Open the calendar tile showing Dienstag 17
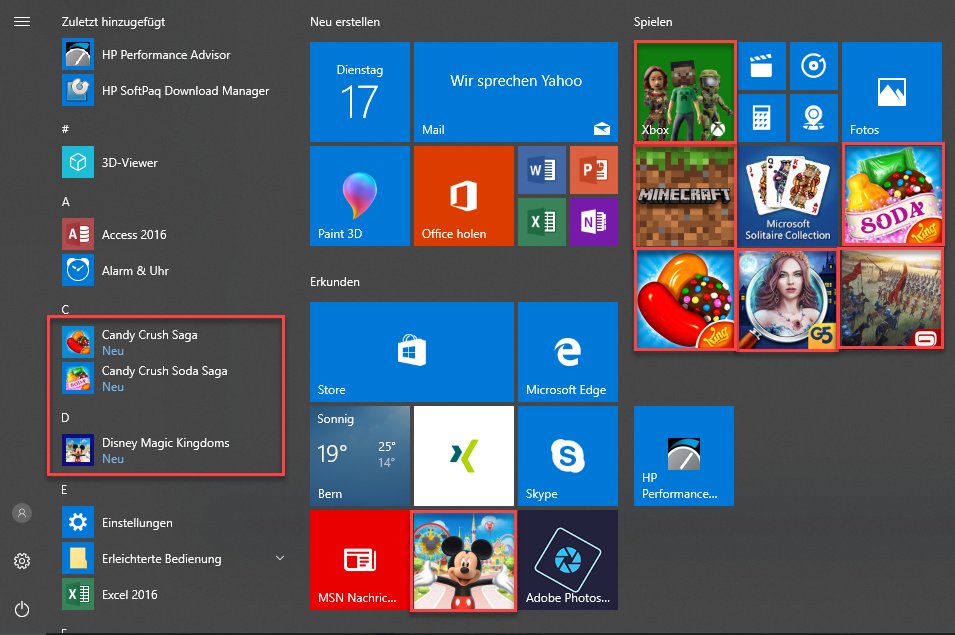This screenshot has width=955, height=635. click(360, 92)
